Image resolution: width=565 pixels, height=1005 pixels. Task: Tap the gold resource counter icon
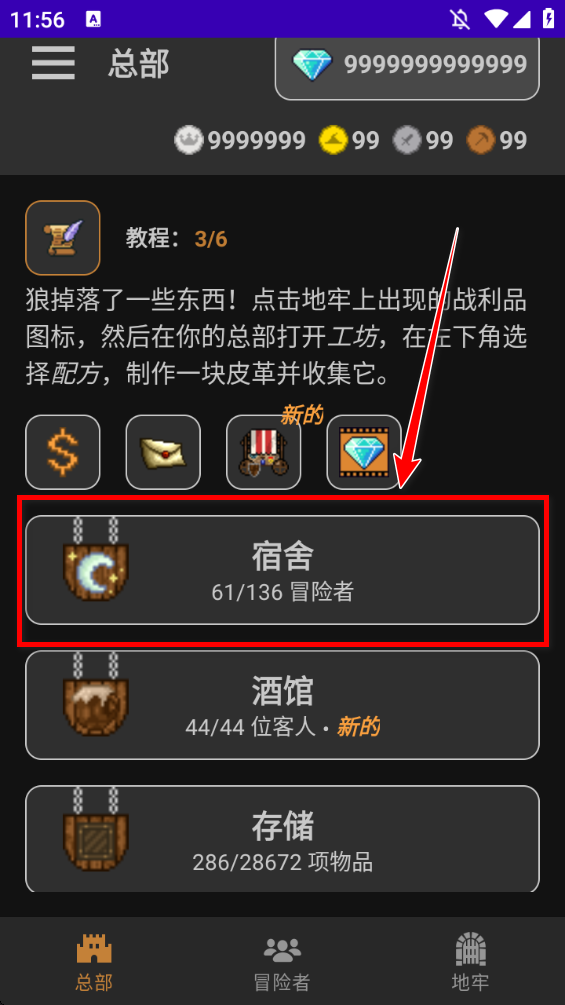point(334,140)
